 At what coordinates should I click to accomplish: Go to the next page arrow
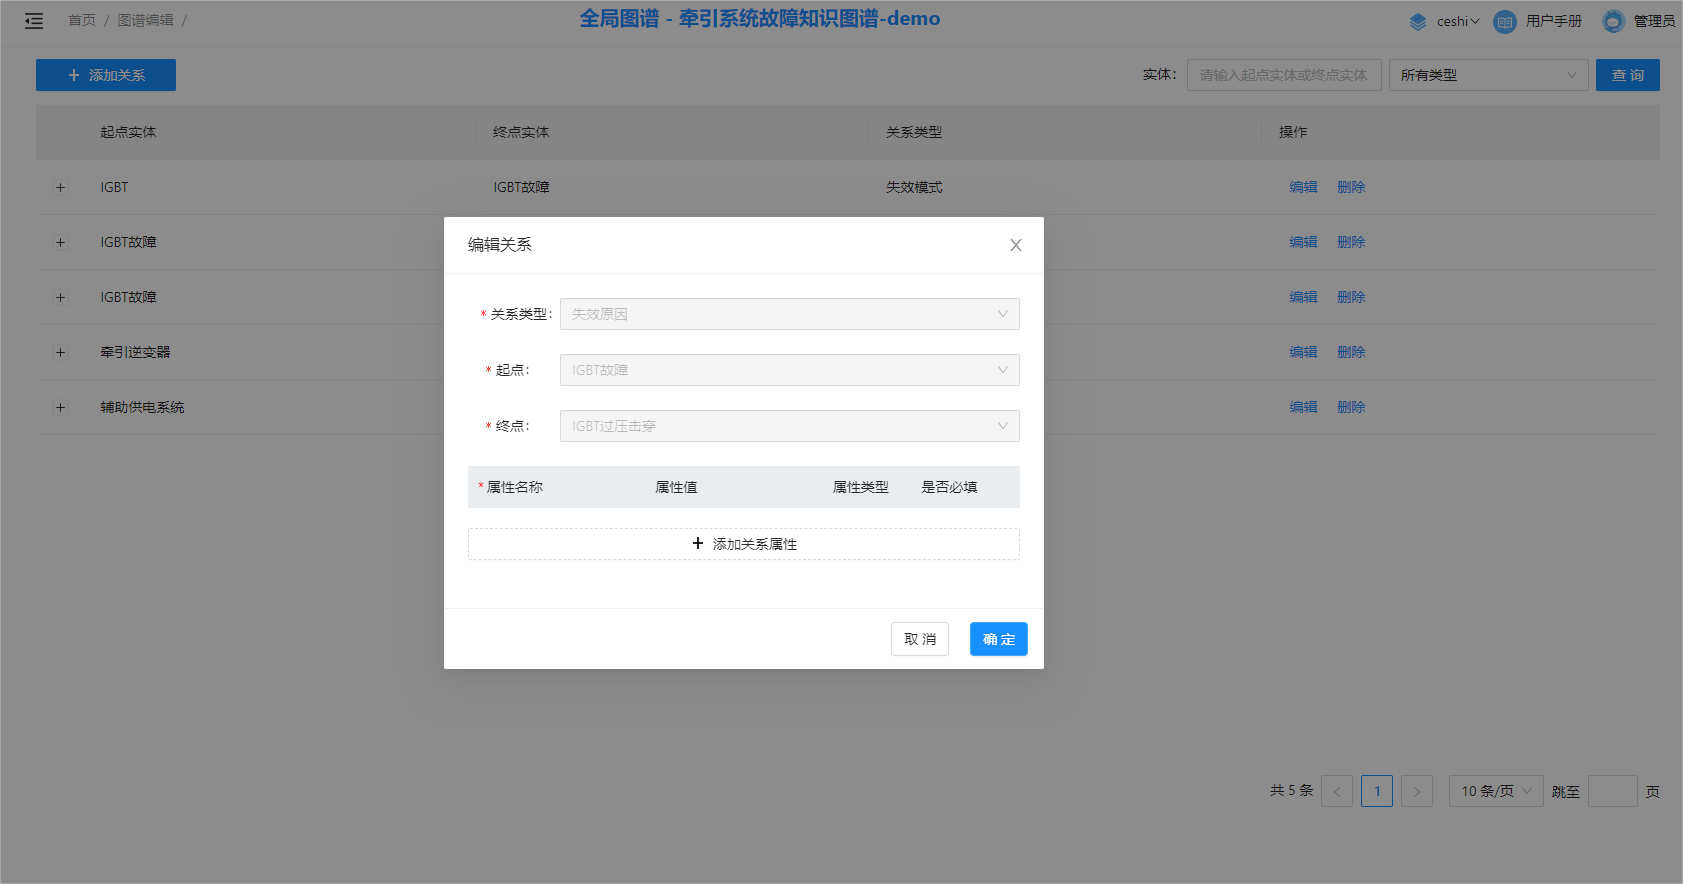[x=1416, y=791]
